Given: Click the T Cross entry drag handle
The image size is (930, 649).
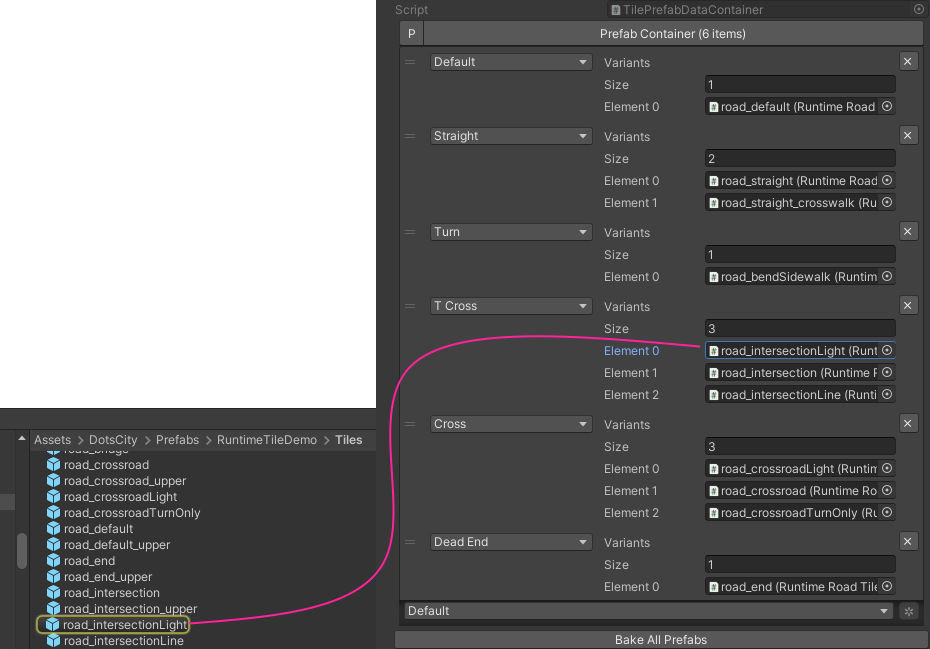Looking at the screenshot, I should 410,306.
